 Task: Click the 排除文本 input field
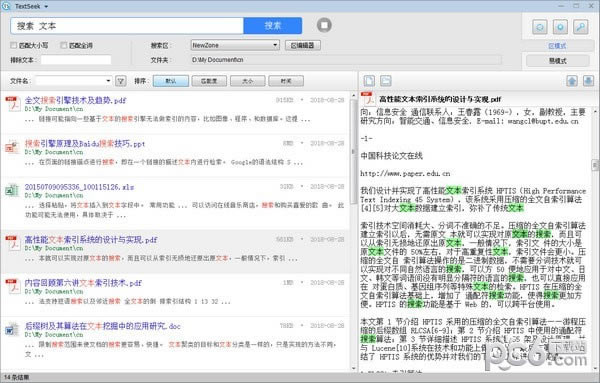click(76, 60)
